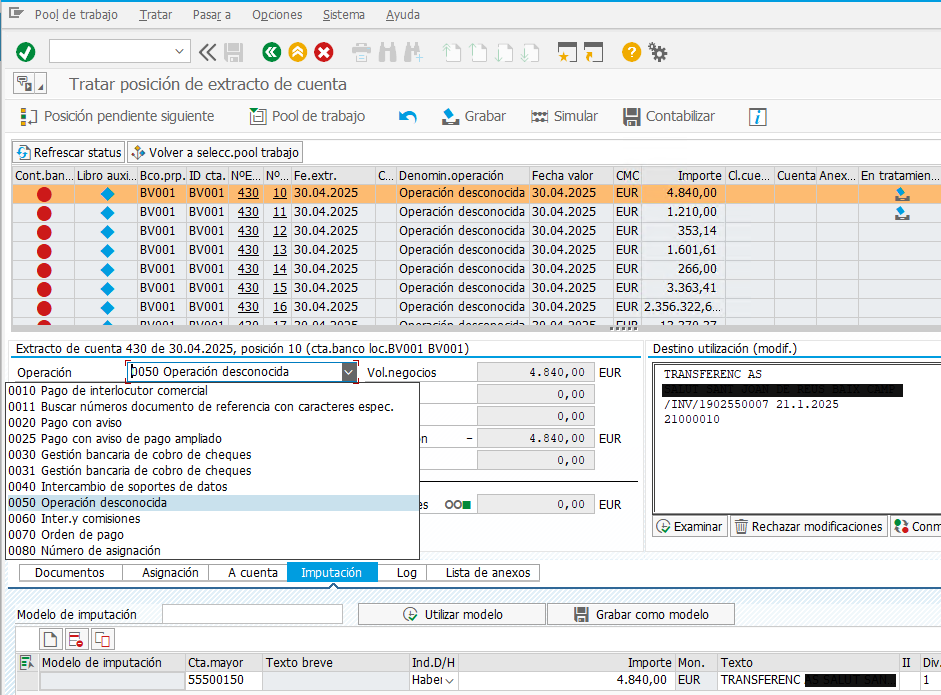
Task: Click the copy line icon
Action: (103, 640)
